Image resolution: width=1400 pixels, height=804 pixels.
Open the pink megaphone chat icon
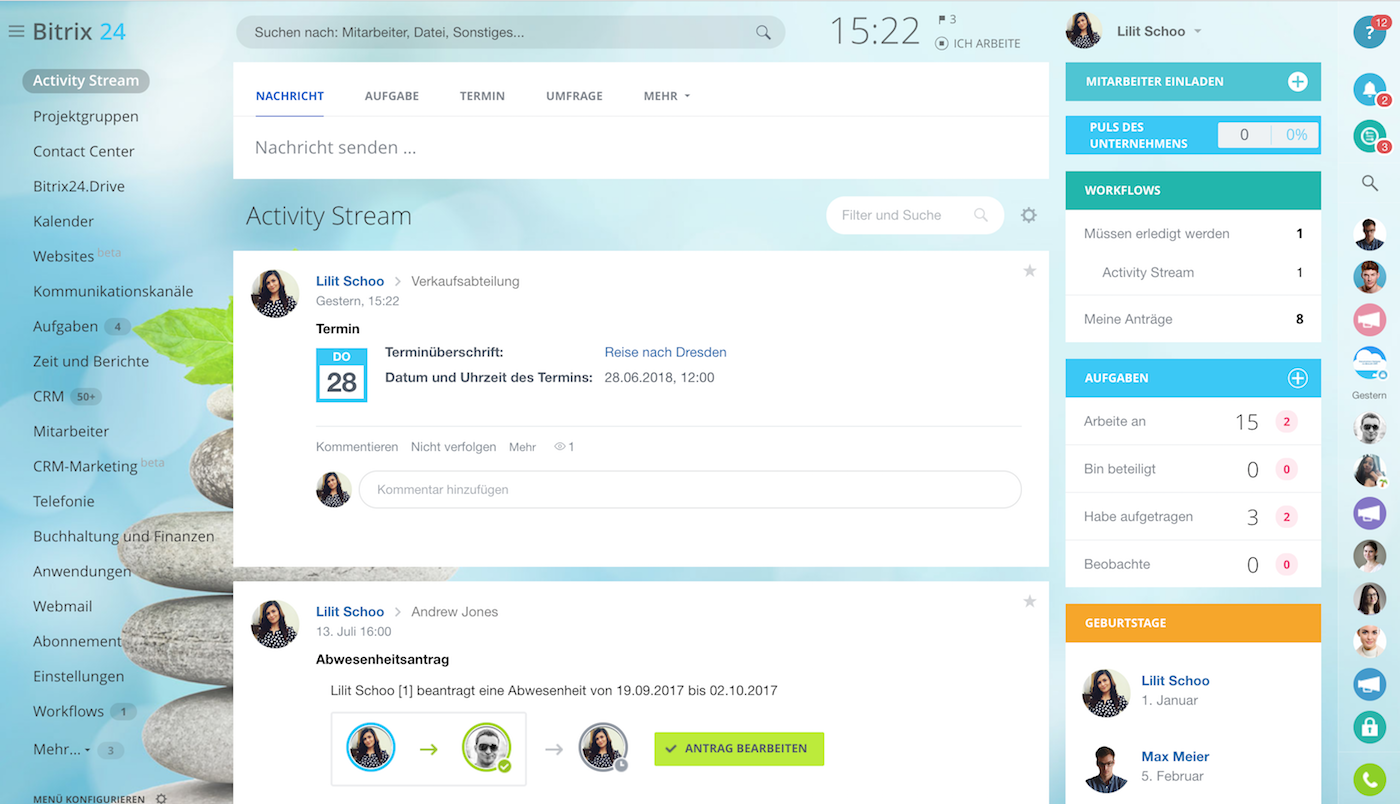click(1369, 320)
